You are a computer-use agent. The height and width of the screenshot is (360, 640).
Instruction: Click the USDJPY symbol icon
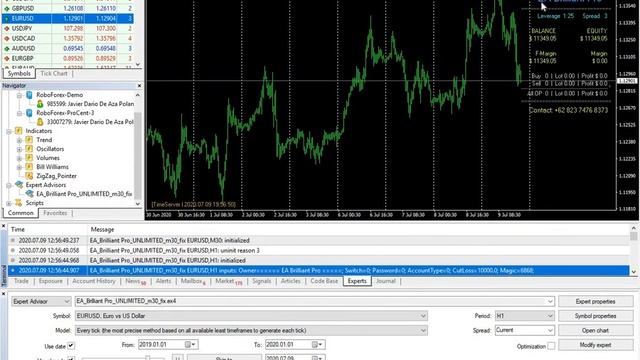pyautogui.click(x=7, y=29)
